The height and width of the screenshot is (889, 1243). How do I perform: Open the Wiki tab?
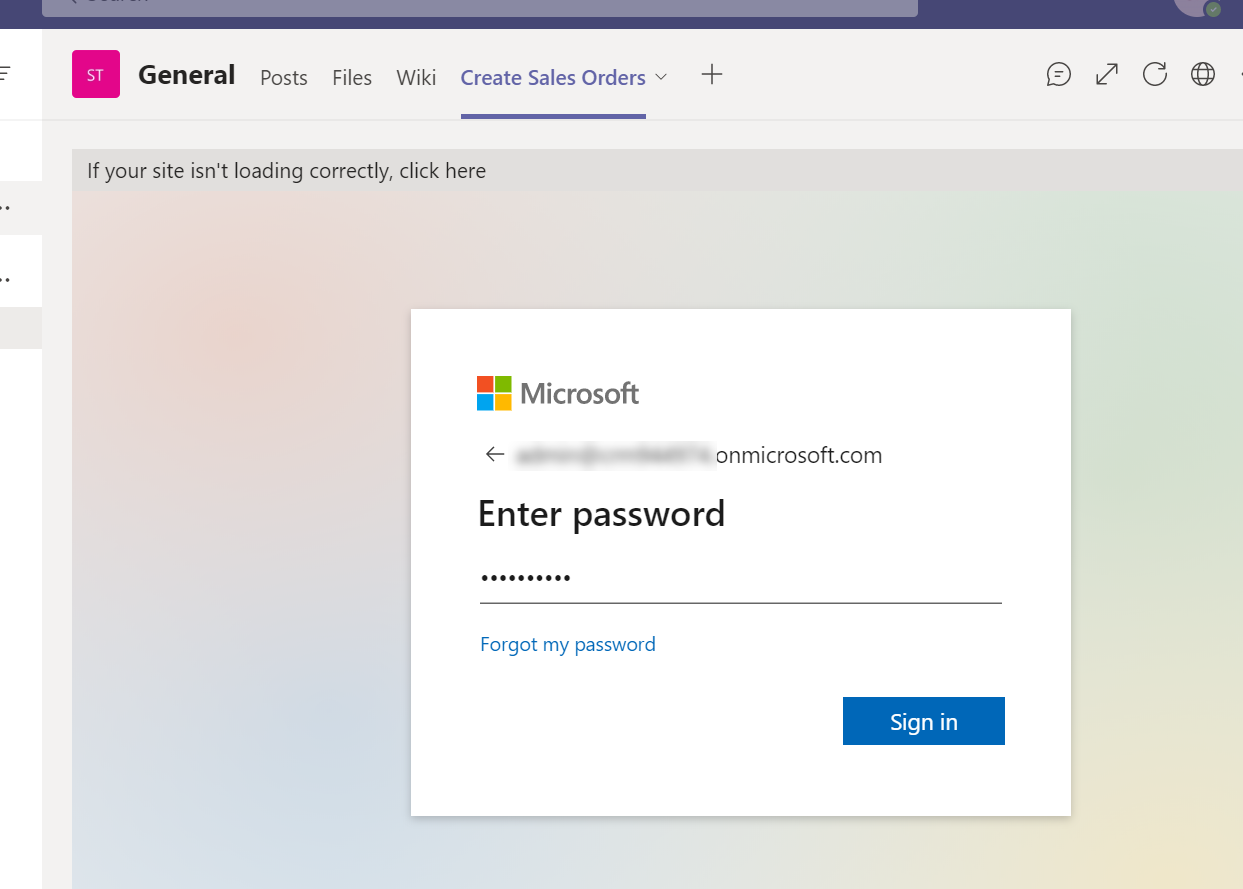(x=416, y=78)
